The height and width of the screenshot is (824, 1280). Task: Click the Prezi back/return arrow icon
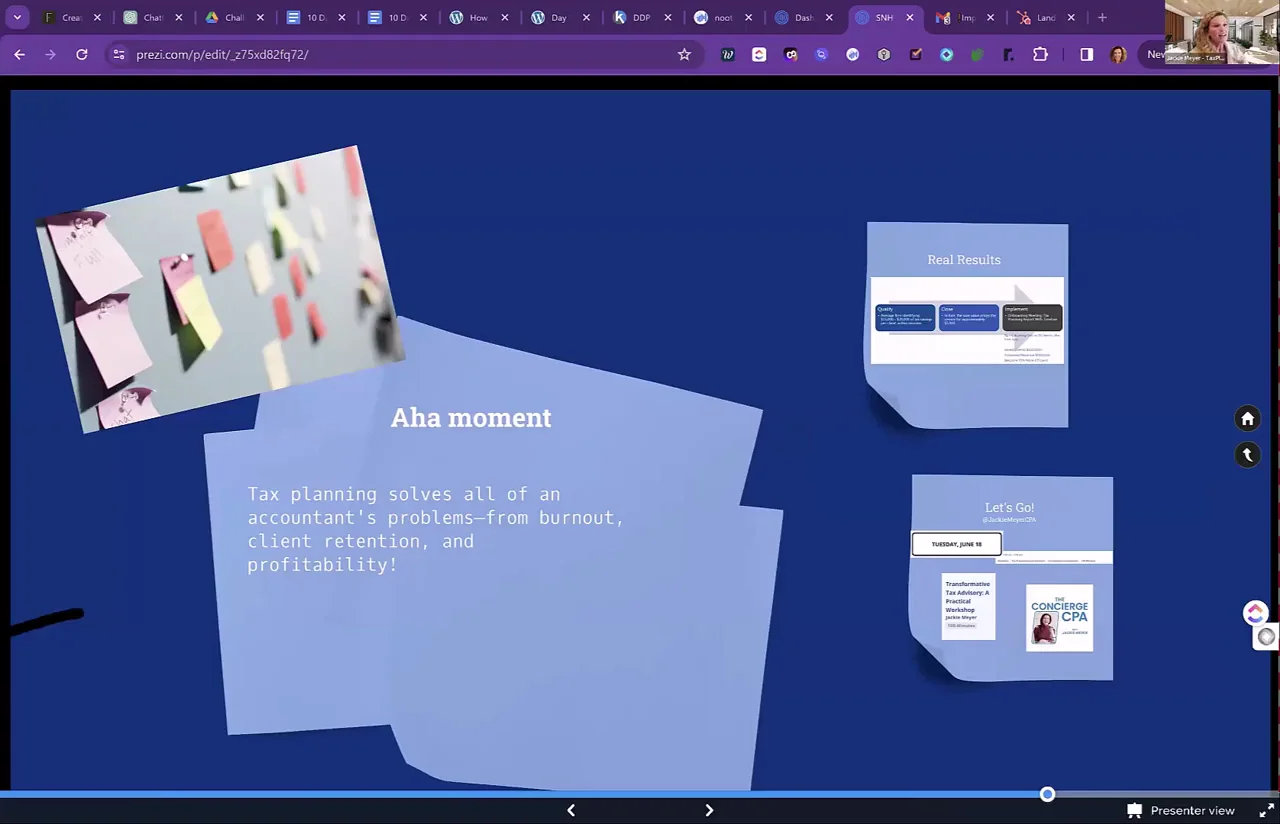pyautogui.click(x=1247, y=454)
